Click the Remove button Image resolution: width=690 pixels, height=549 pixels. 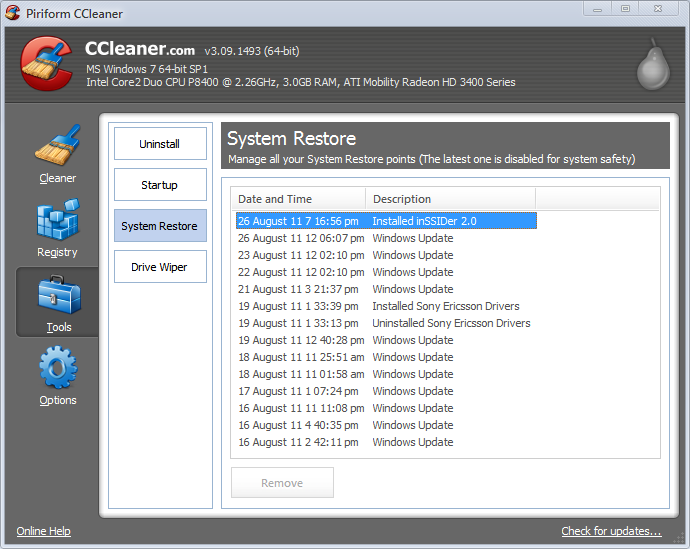point(282,483)
